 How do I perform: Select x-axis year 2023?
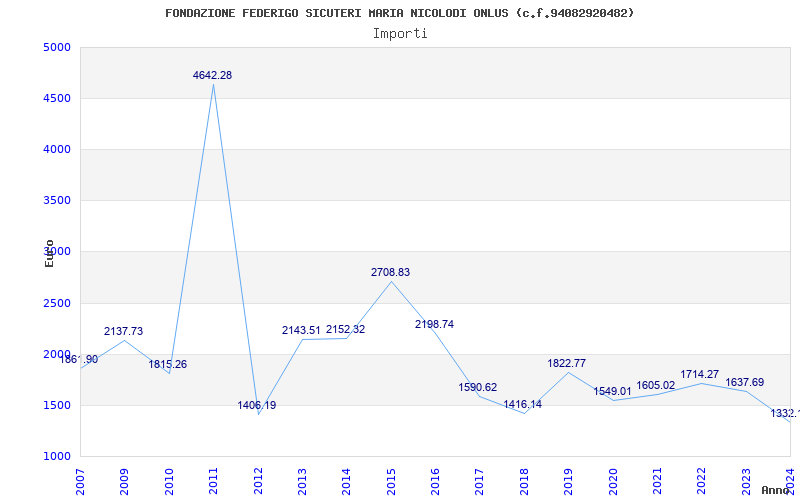click(x=746, y=481)
